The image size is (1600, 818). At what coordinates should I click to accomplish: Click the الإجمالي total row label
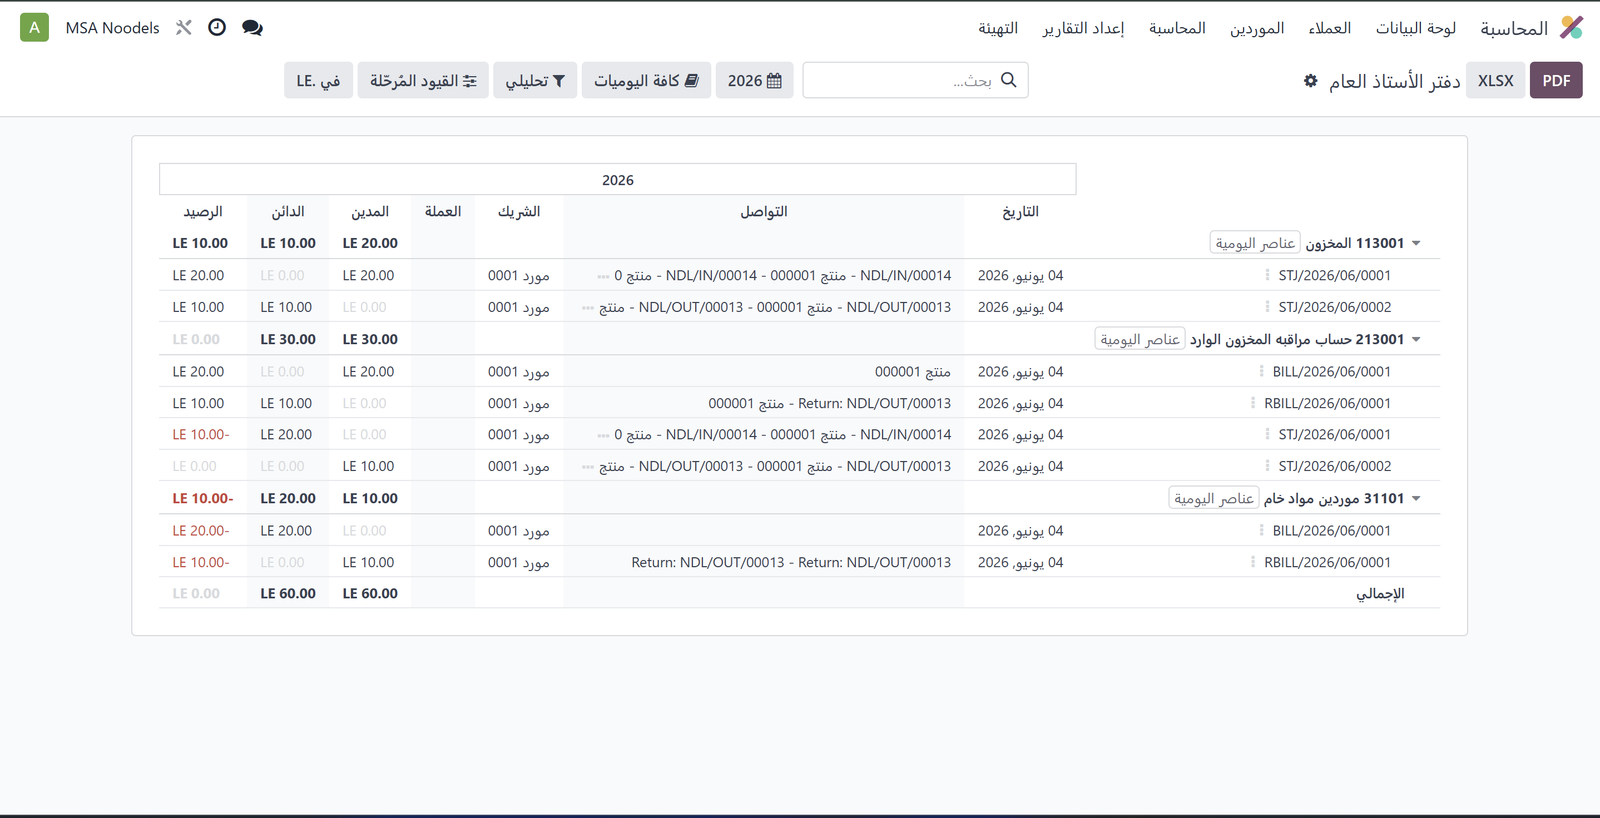click(1380, 593)
